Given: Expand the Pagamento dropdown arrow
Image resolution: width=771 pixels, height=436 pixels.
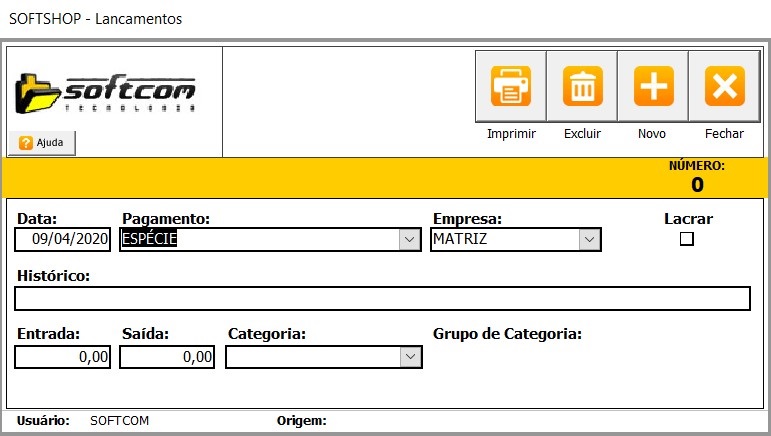Looking at the screenshot, I should click(409, 240).
